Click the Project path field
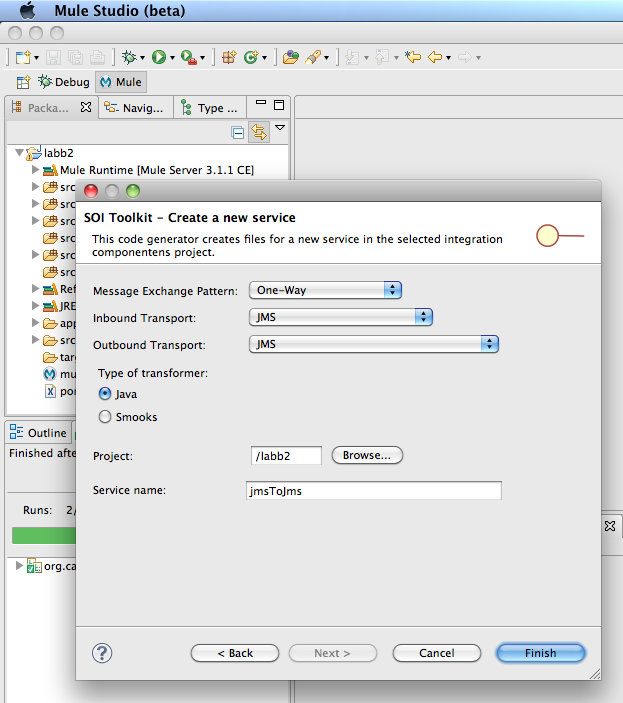623x703 pixels. [286, 456]
